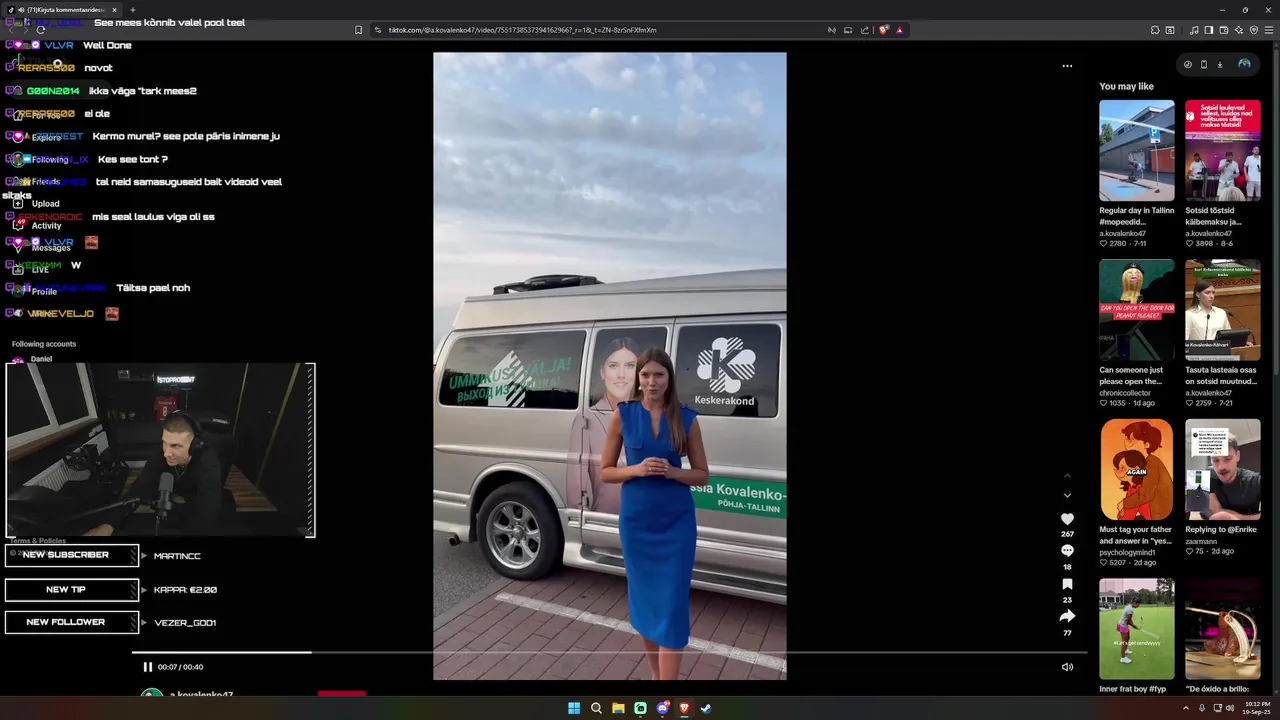Screen dimensions: 1280x720
Task: Bookmark the page via the address bar bookmark icon
Action: (359, 30)
